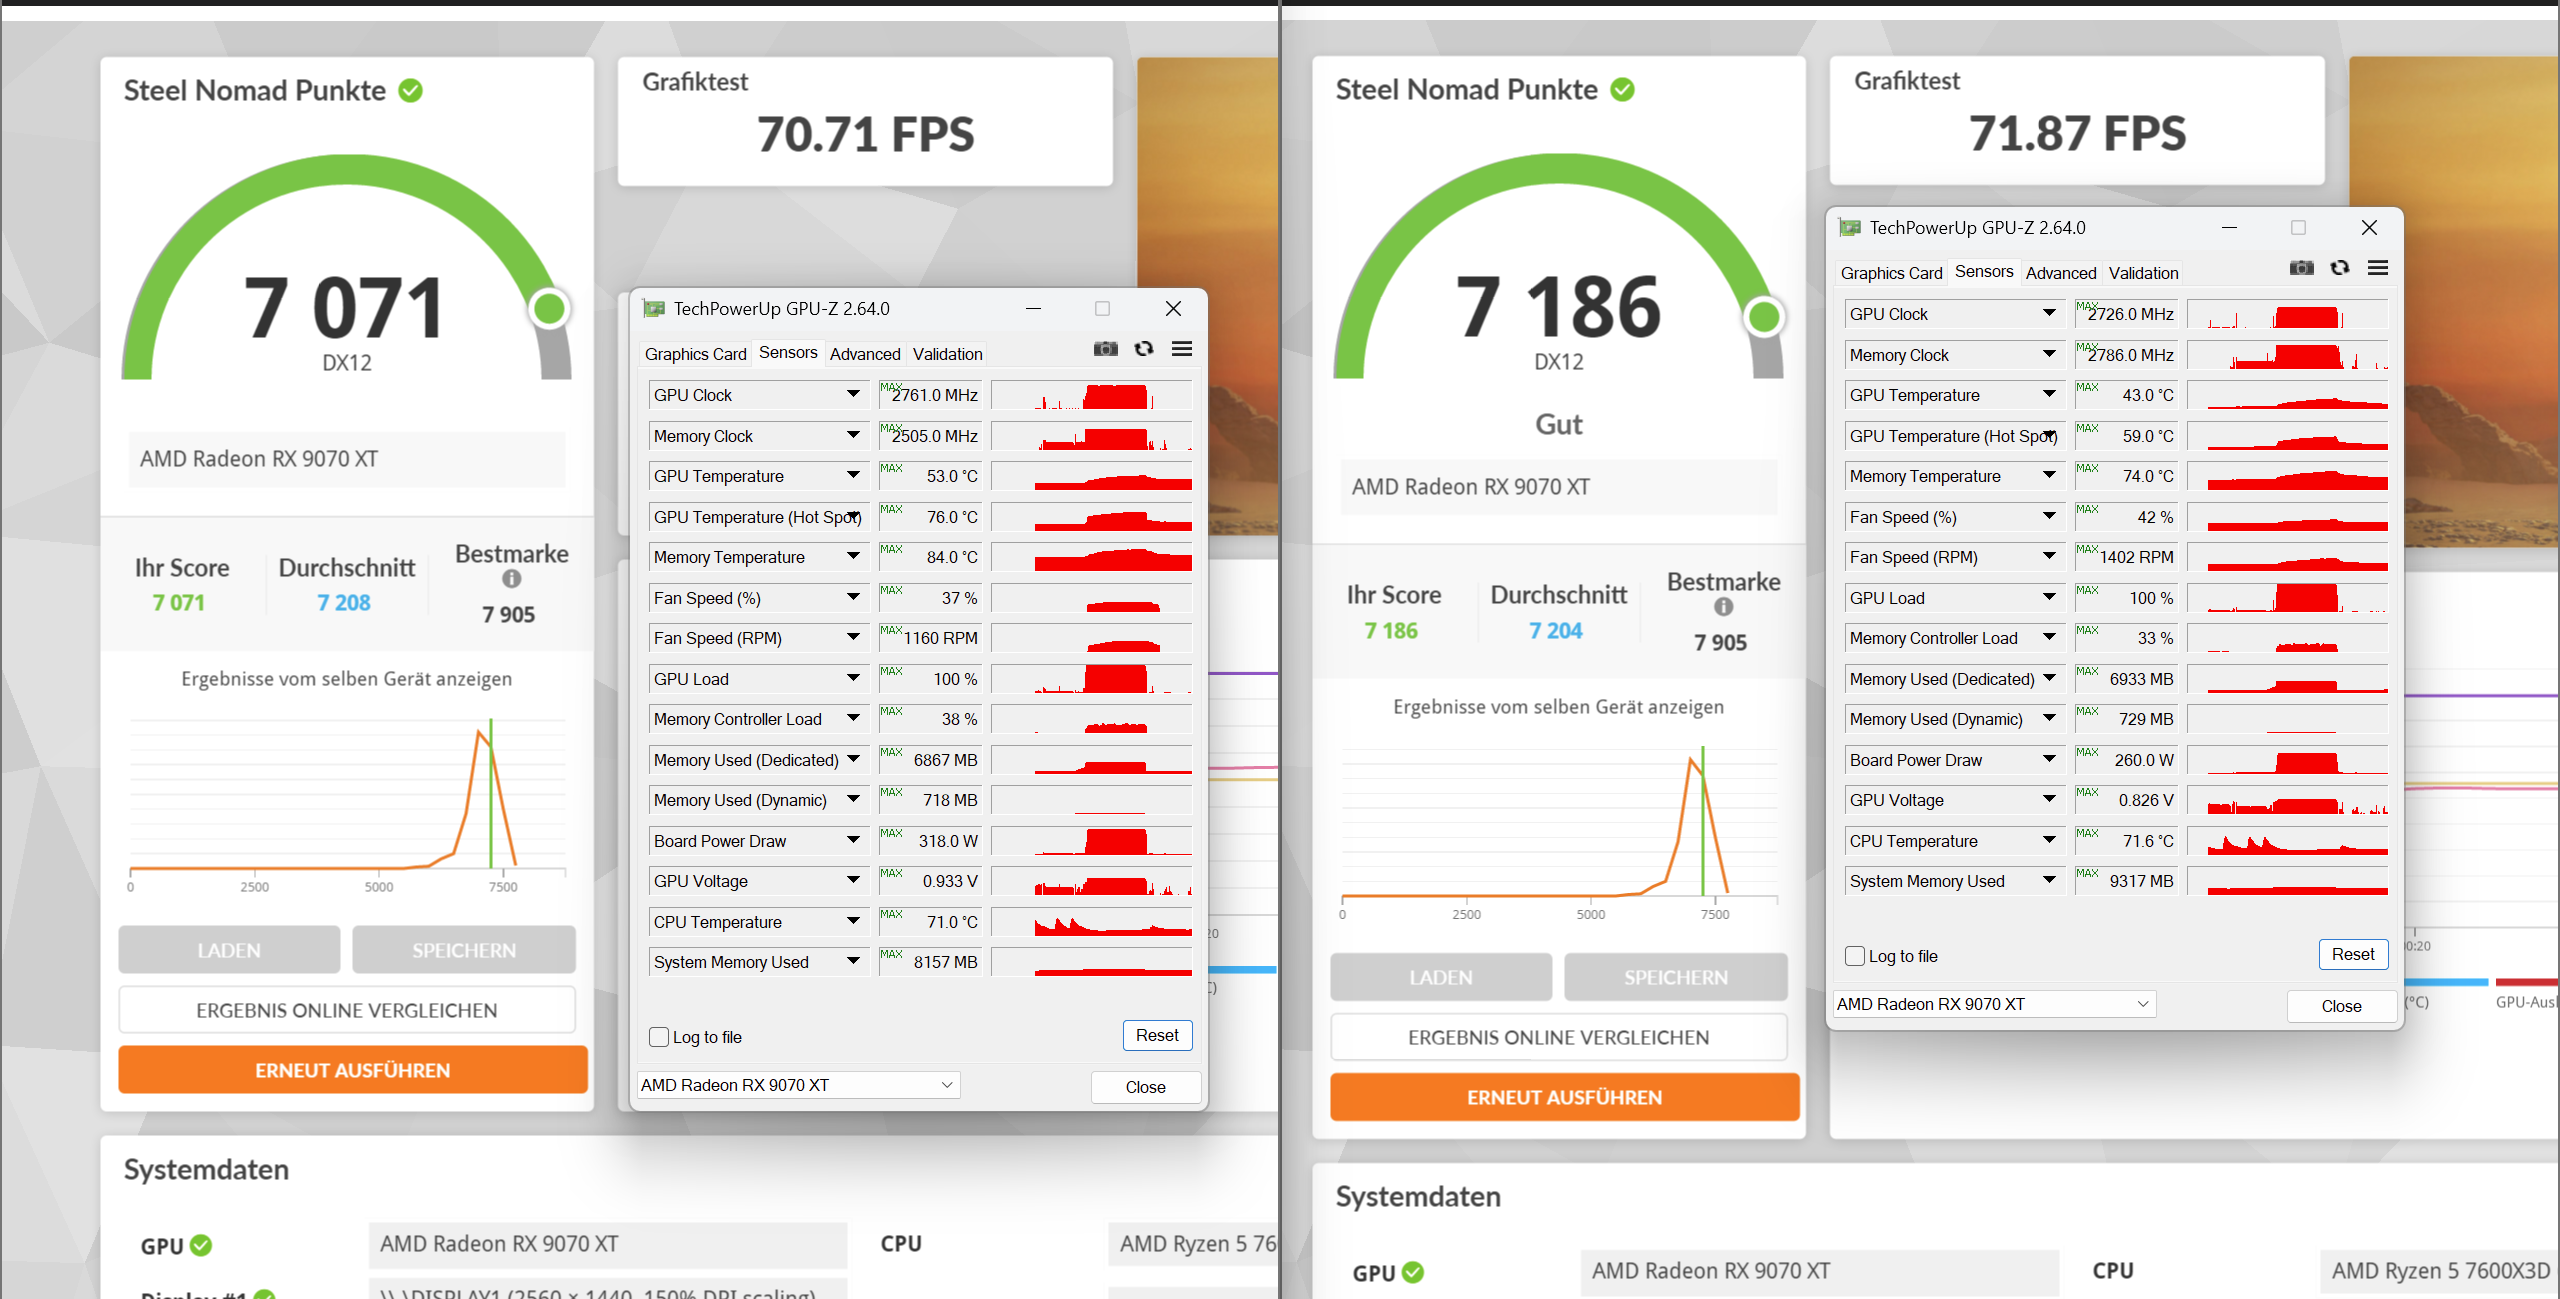
Task: Expand GPU Clock sensor dropdown in left GPU-Z
Action: click(x=853, y=395)
